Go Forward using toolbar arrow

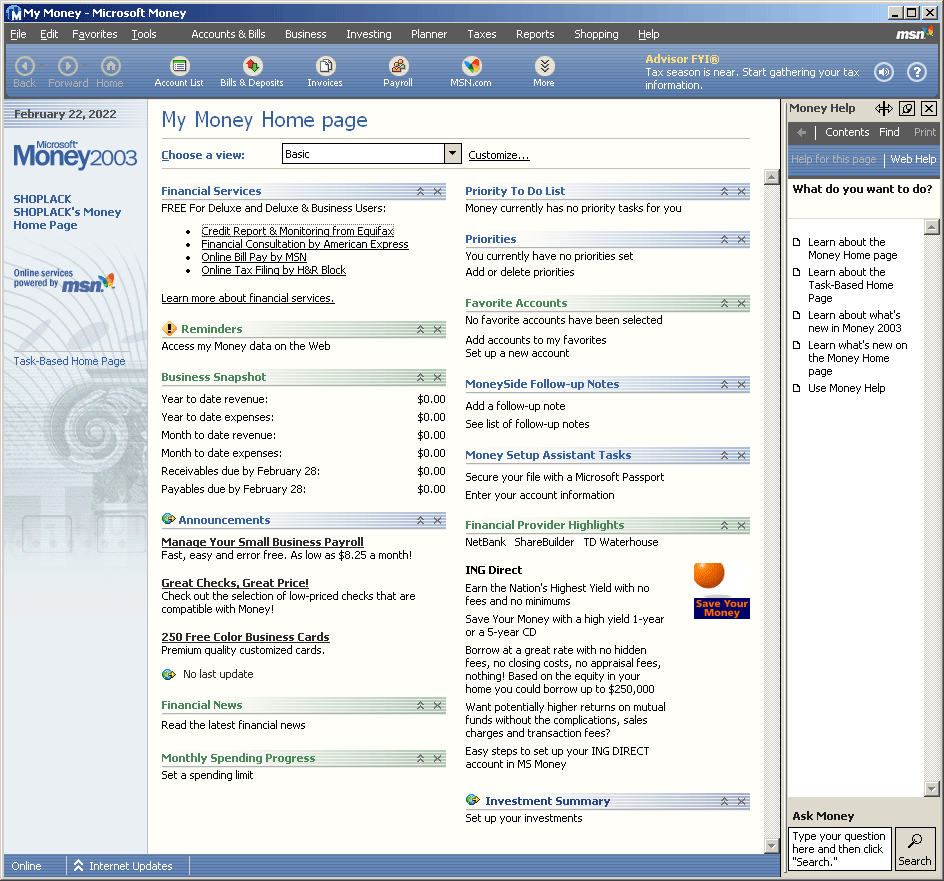coord(68,72)
